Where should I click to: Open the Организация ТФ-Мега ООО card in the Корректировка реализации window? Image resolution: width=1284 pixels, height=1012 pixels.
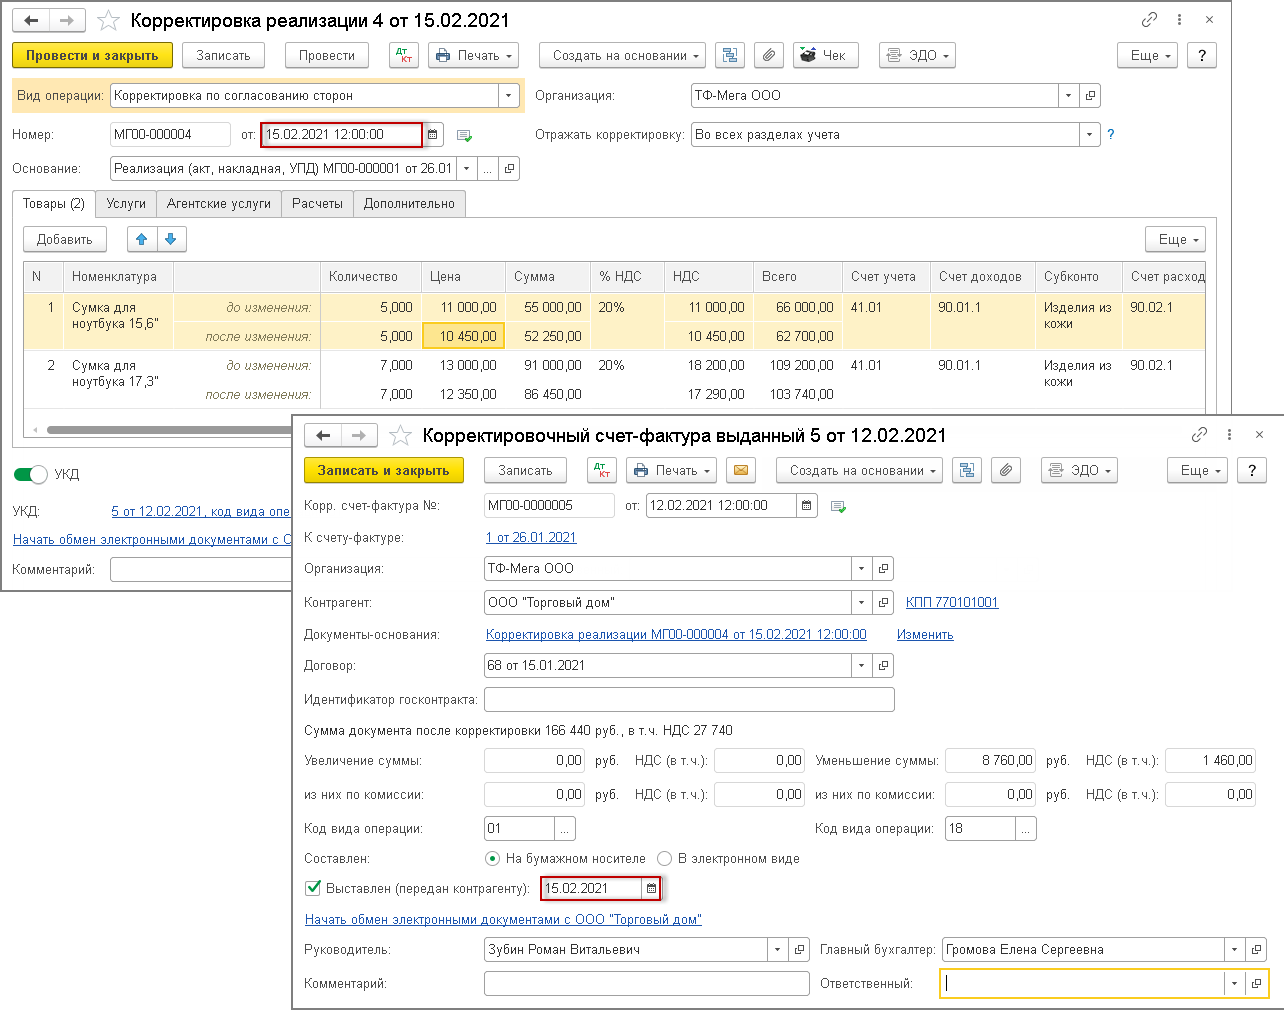coord(1090,96)
